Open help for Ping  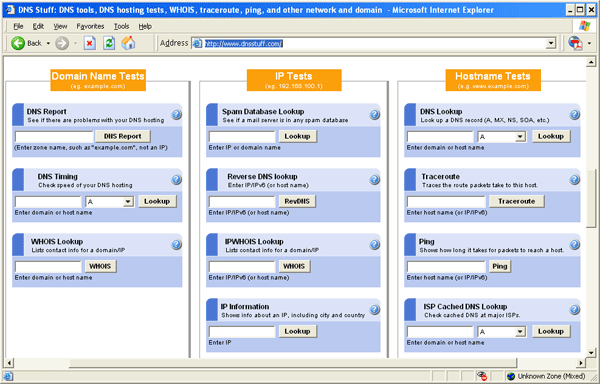pyautogui.click(x=574, y=244)
